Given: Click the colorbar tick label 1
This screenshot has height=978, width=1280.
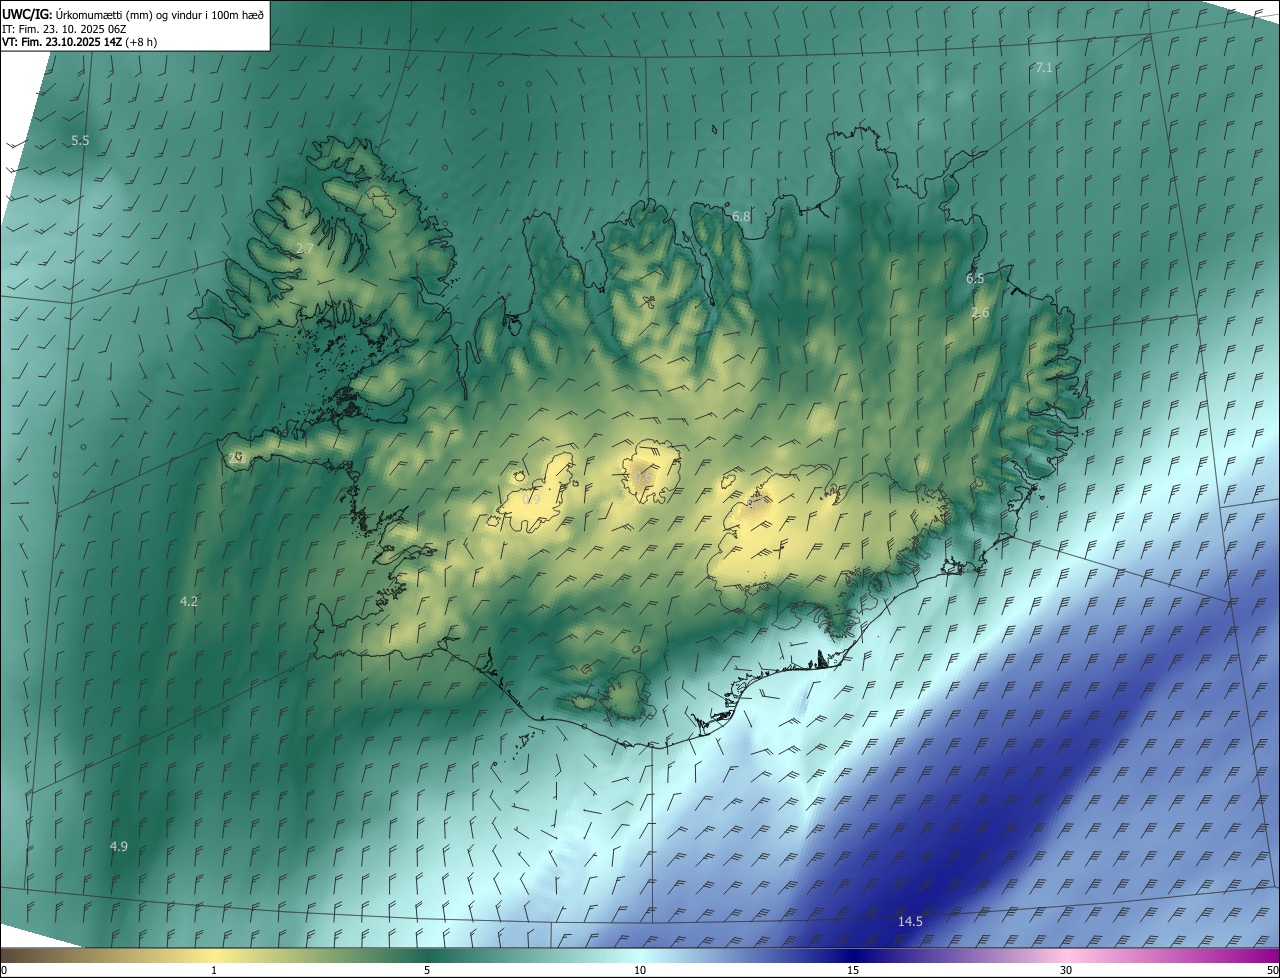Looking at the screenshot, I should point(214,970).
